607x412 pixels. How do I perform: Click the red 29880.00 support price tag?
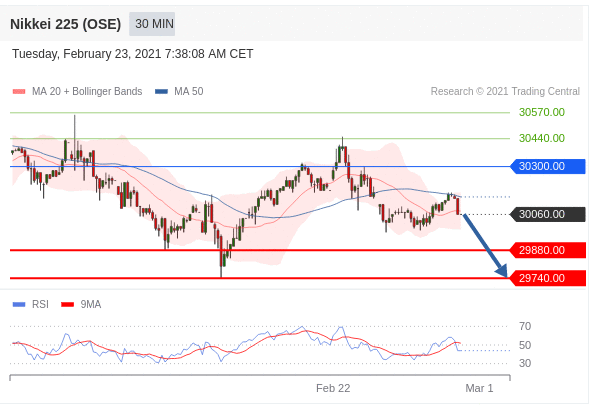click(548, 250)
